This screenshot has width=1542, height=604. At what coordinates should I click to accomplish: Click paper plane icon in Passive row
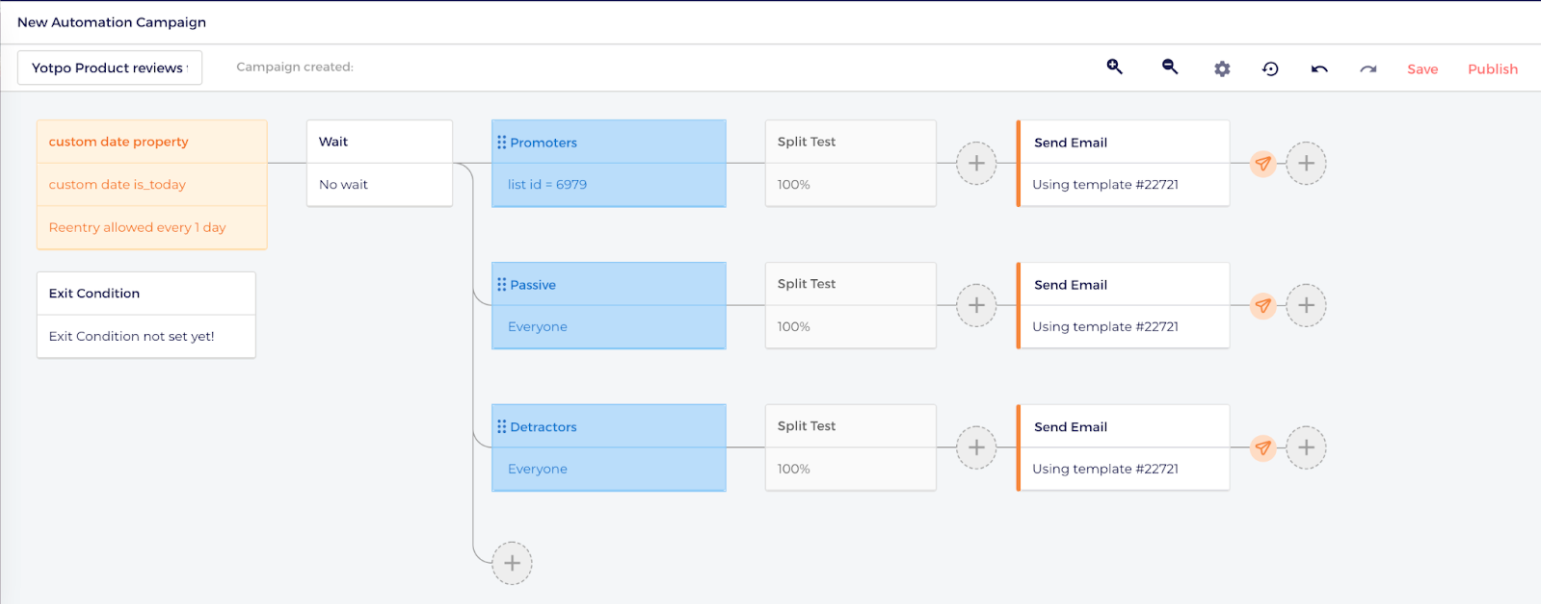(x=1263, y=305)
